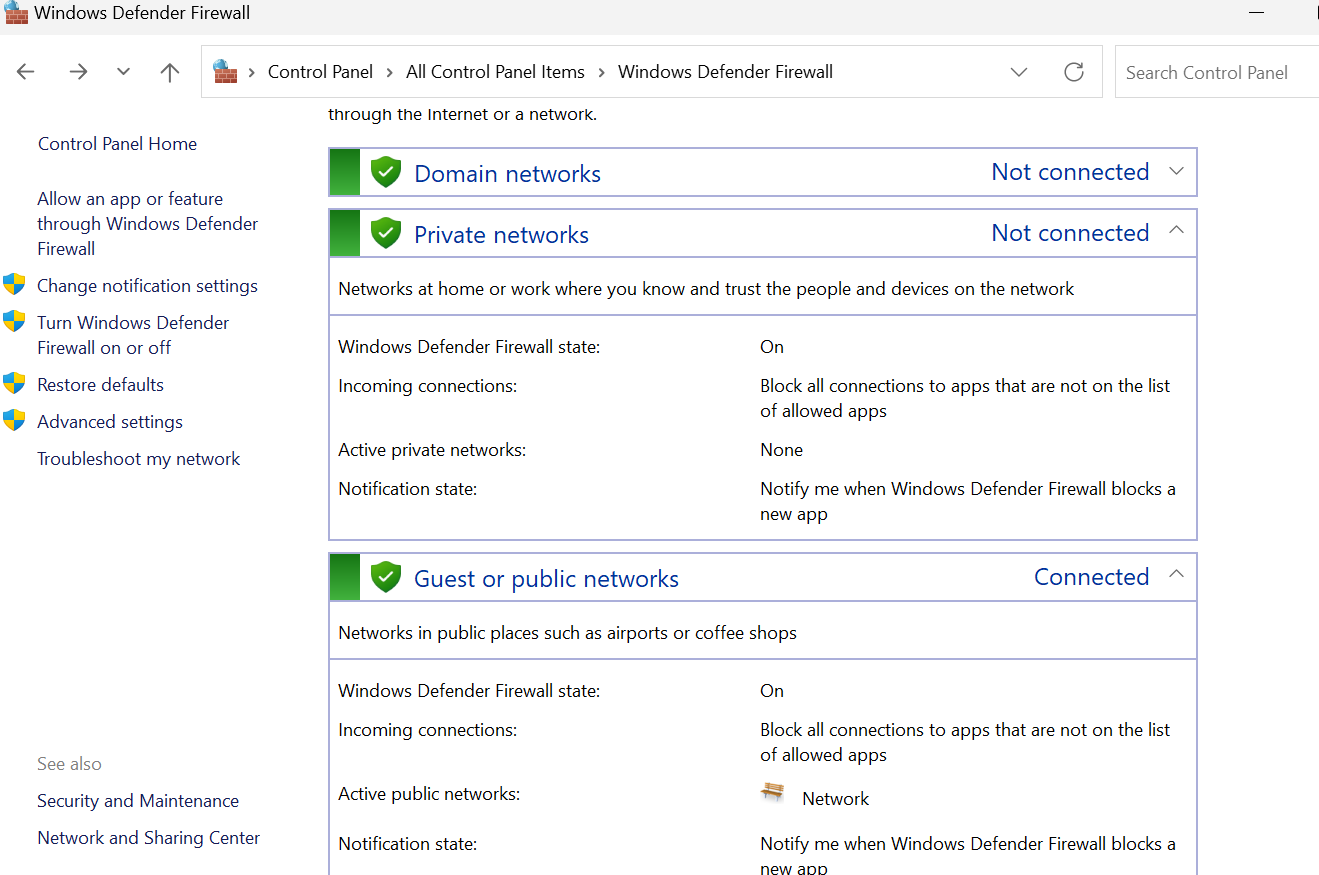Viewport: 1319px width, 875px height.
Task: Click 'Active private networks:' label
Action: 432,450
